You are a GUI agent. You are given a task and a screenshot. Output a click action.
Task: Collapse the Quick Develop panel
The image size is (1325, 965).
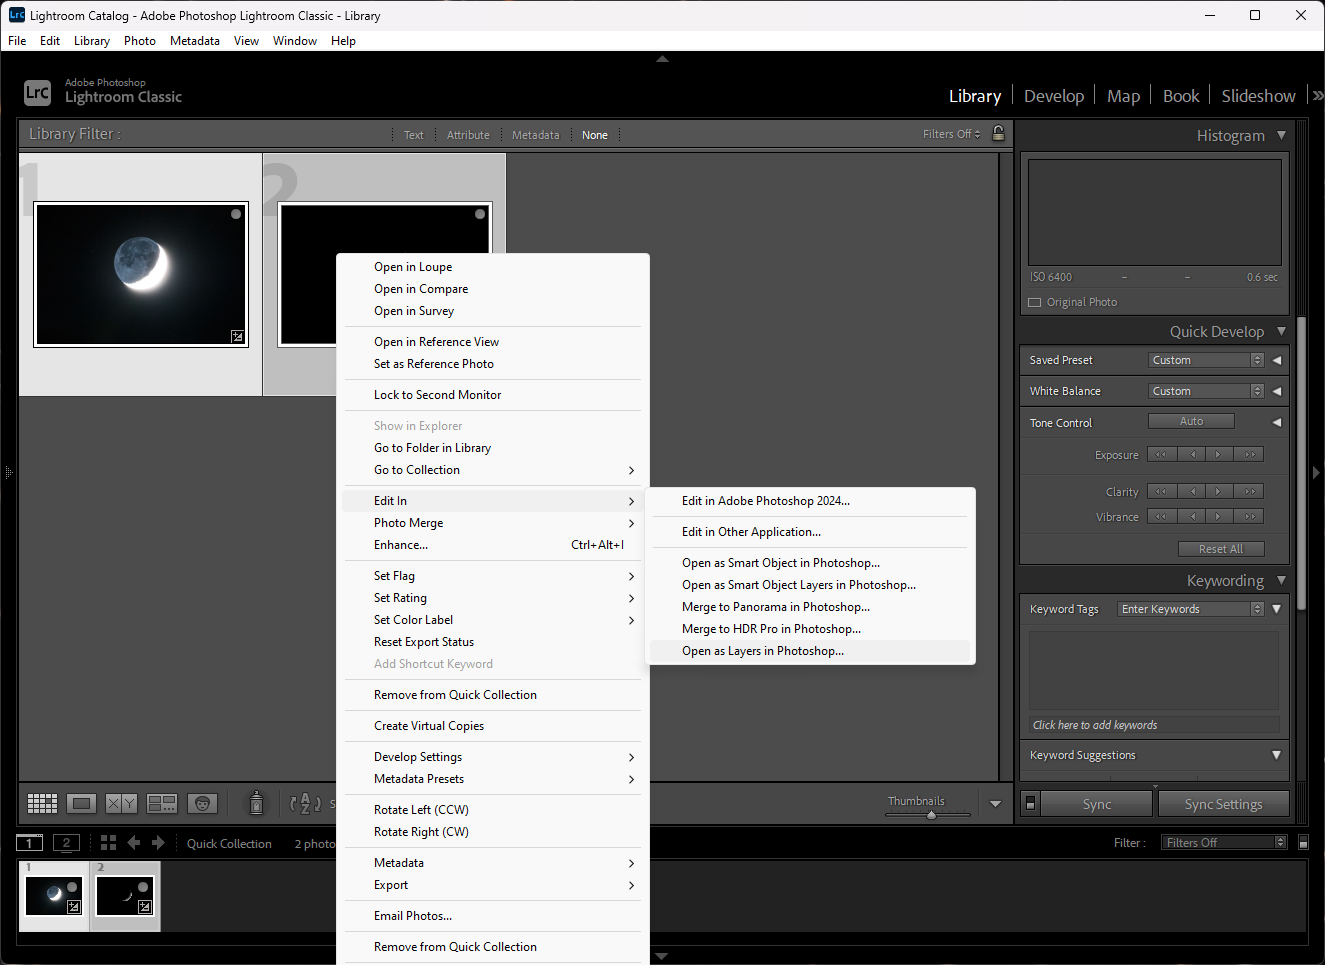tap(1281, 331)
